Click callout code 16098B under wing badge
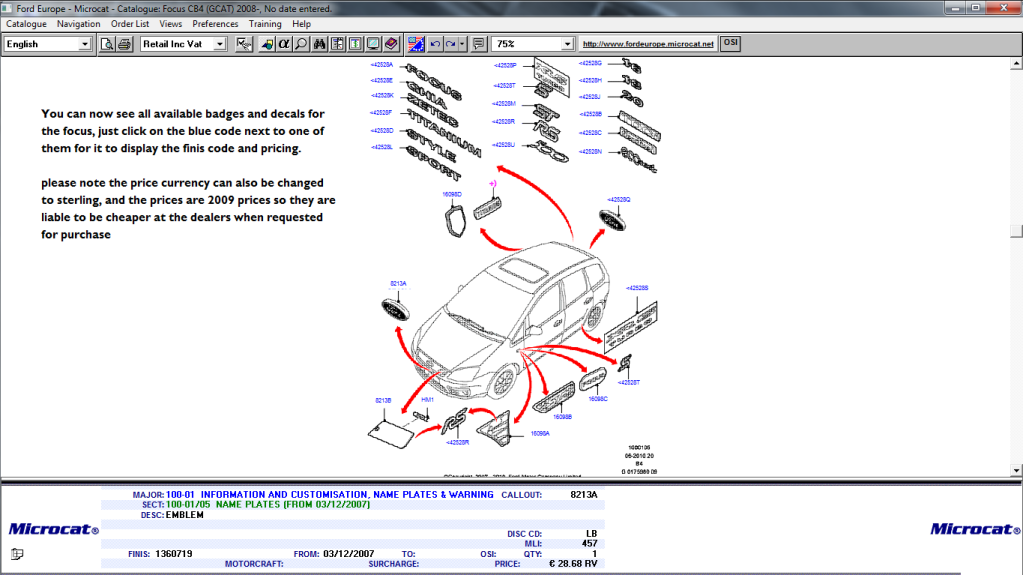Screen dimensions: 1023x575 click(562, 417)
